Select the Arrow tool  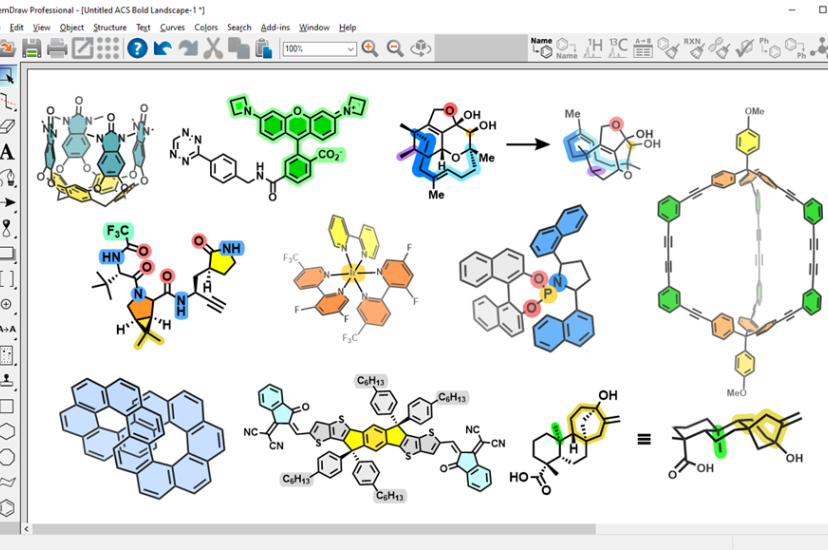(x=7, y=203)
